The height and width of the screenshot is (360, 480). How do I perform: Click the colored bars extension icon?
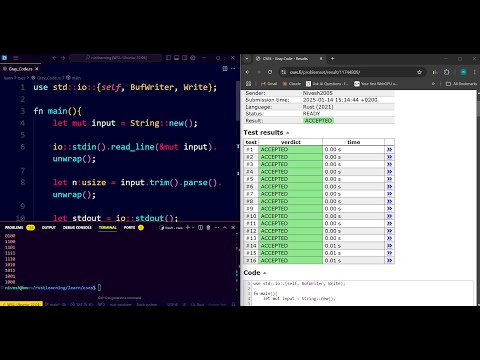pos(435,72)
